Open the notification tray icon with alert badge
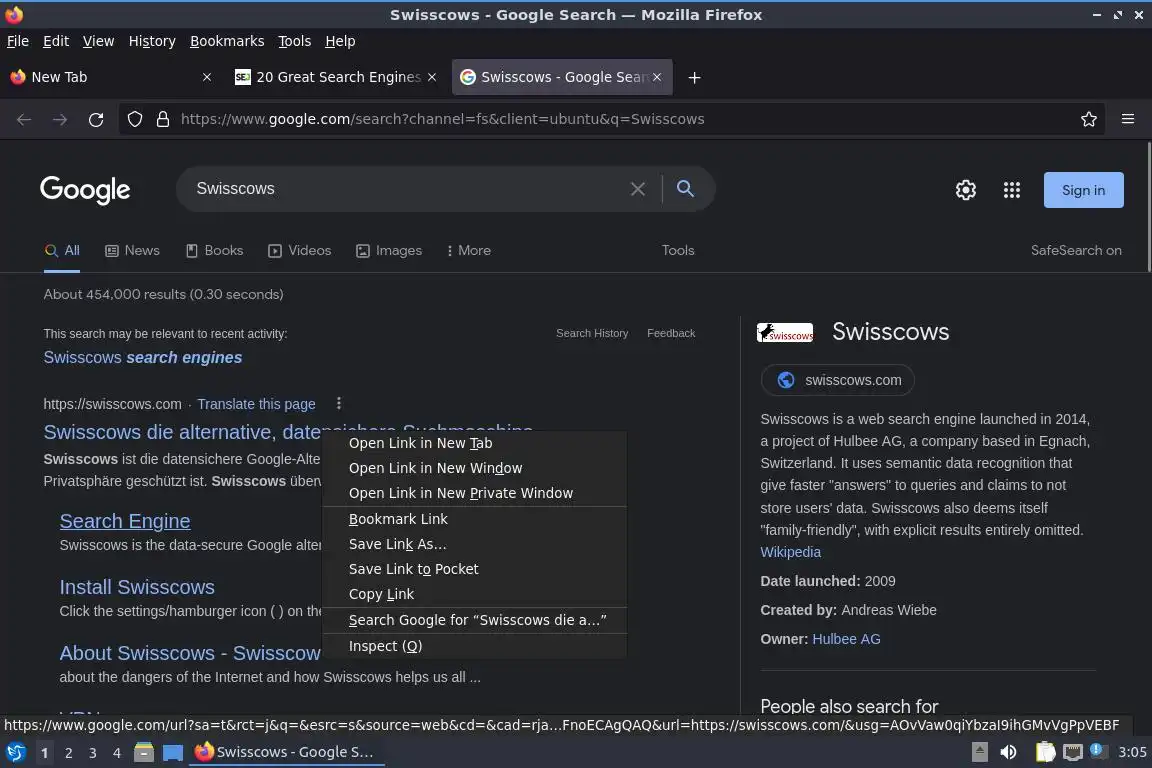1152x768 pixels. [1097, 750]
